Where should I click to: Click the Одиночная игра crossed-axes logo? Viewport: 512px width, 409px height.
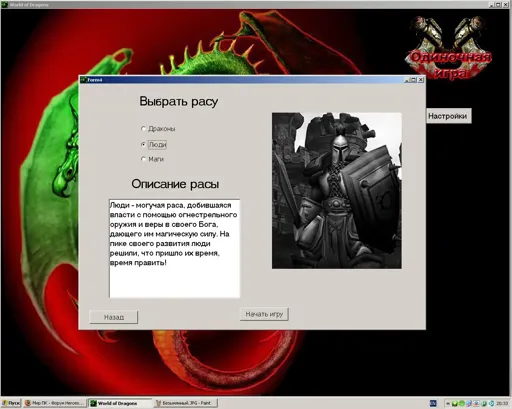[x=449, y=48]
